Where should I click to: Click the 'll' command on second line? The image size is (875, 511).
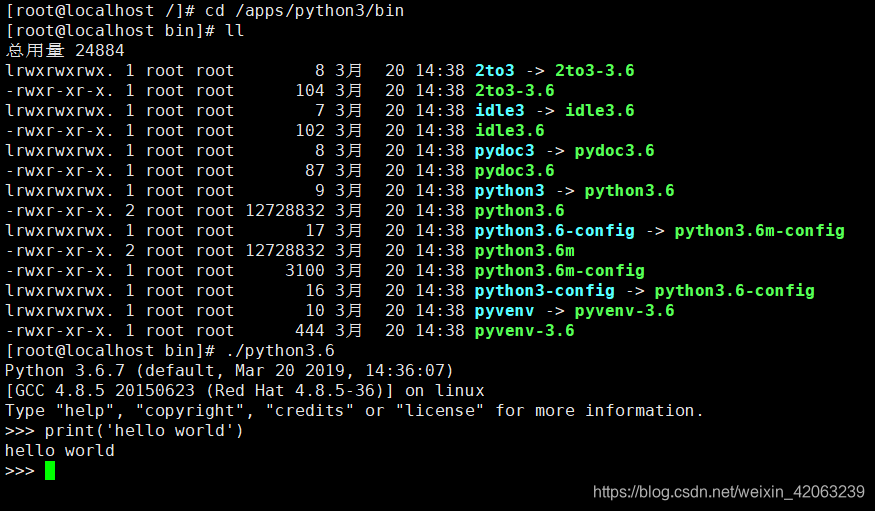pyautogui.click(x=235, y=30)
